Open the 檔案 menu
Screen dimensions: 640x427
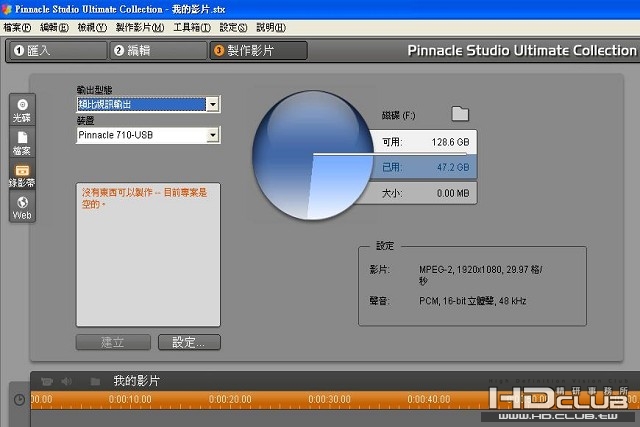tap(17, 27)
